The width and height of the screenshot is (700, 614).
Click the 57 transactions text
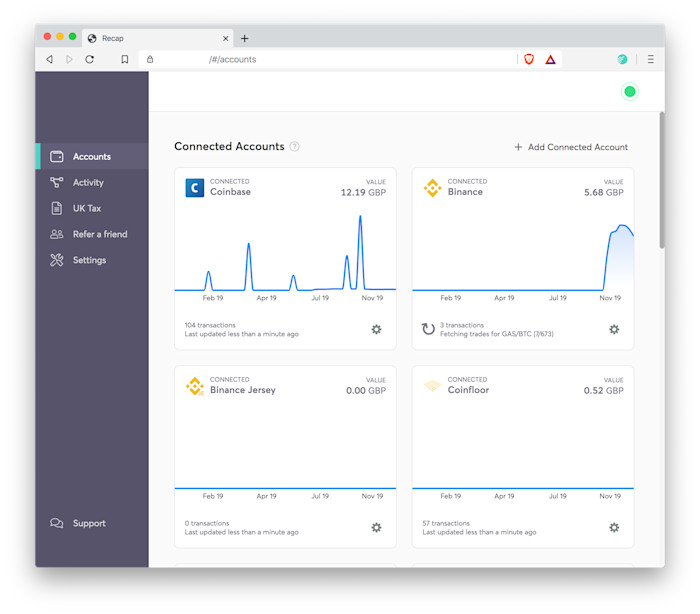[446, 523]
